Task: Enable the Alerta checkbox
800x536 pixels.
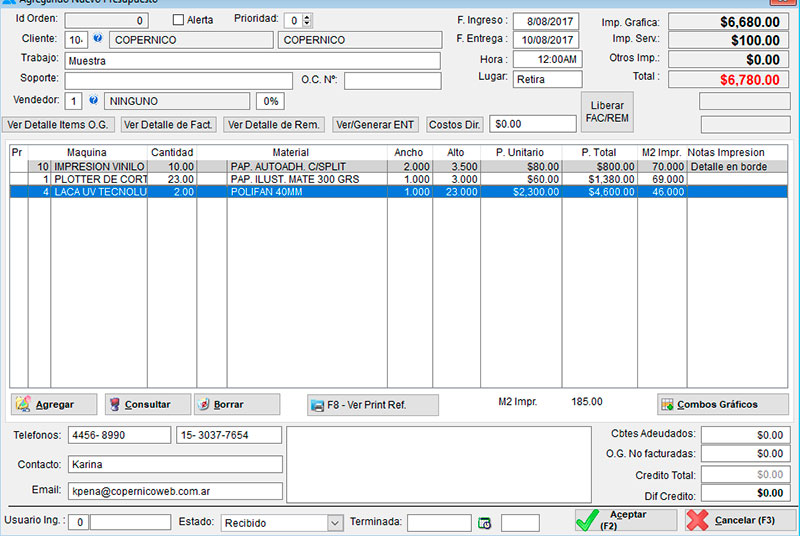Action: (x=179, y=20)
